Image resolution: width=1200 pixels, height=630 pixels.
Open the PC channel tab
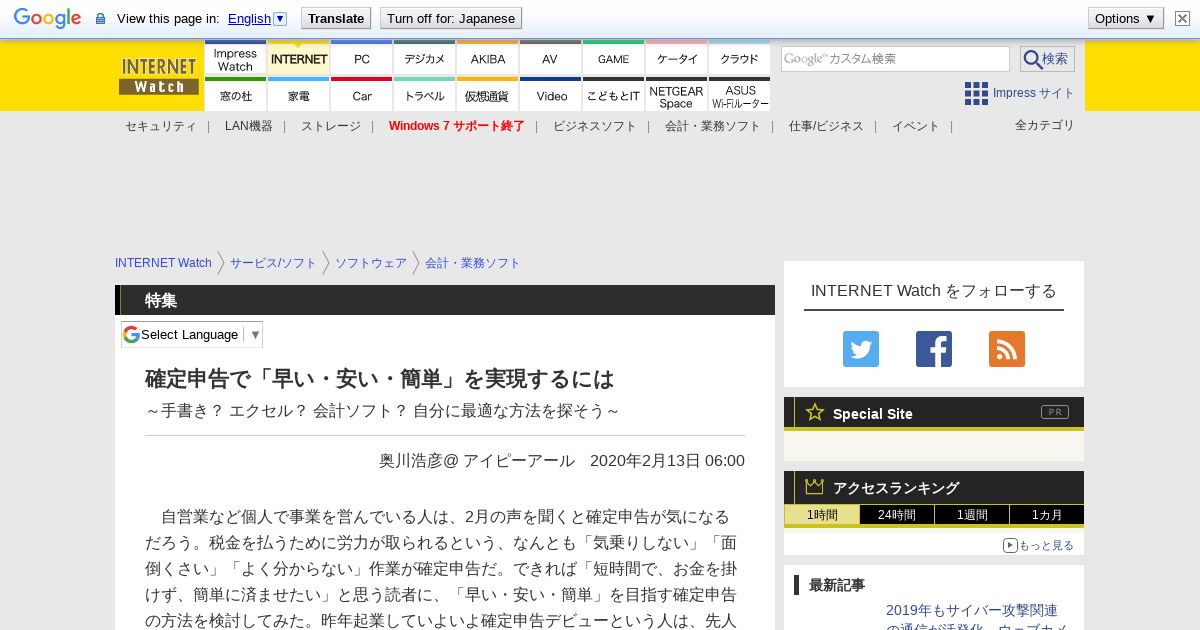(x=362, y=59)
